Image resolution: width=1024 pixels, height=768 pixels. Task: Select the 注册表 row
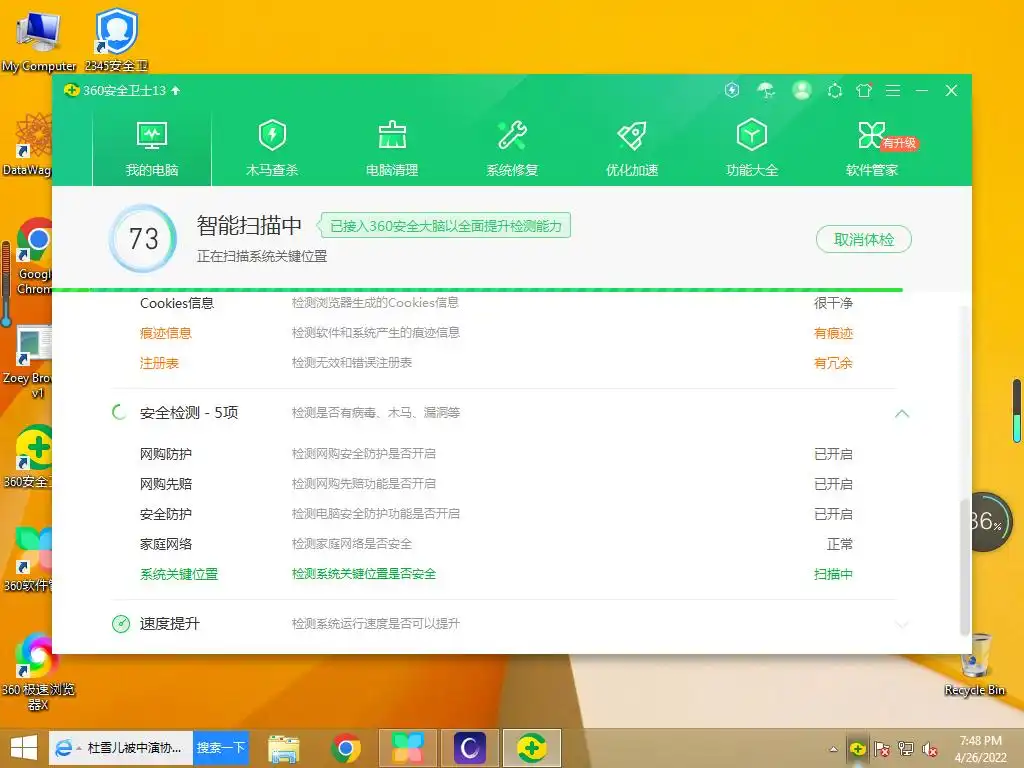point(496,363)
